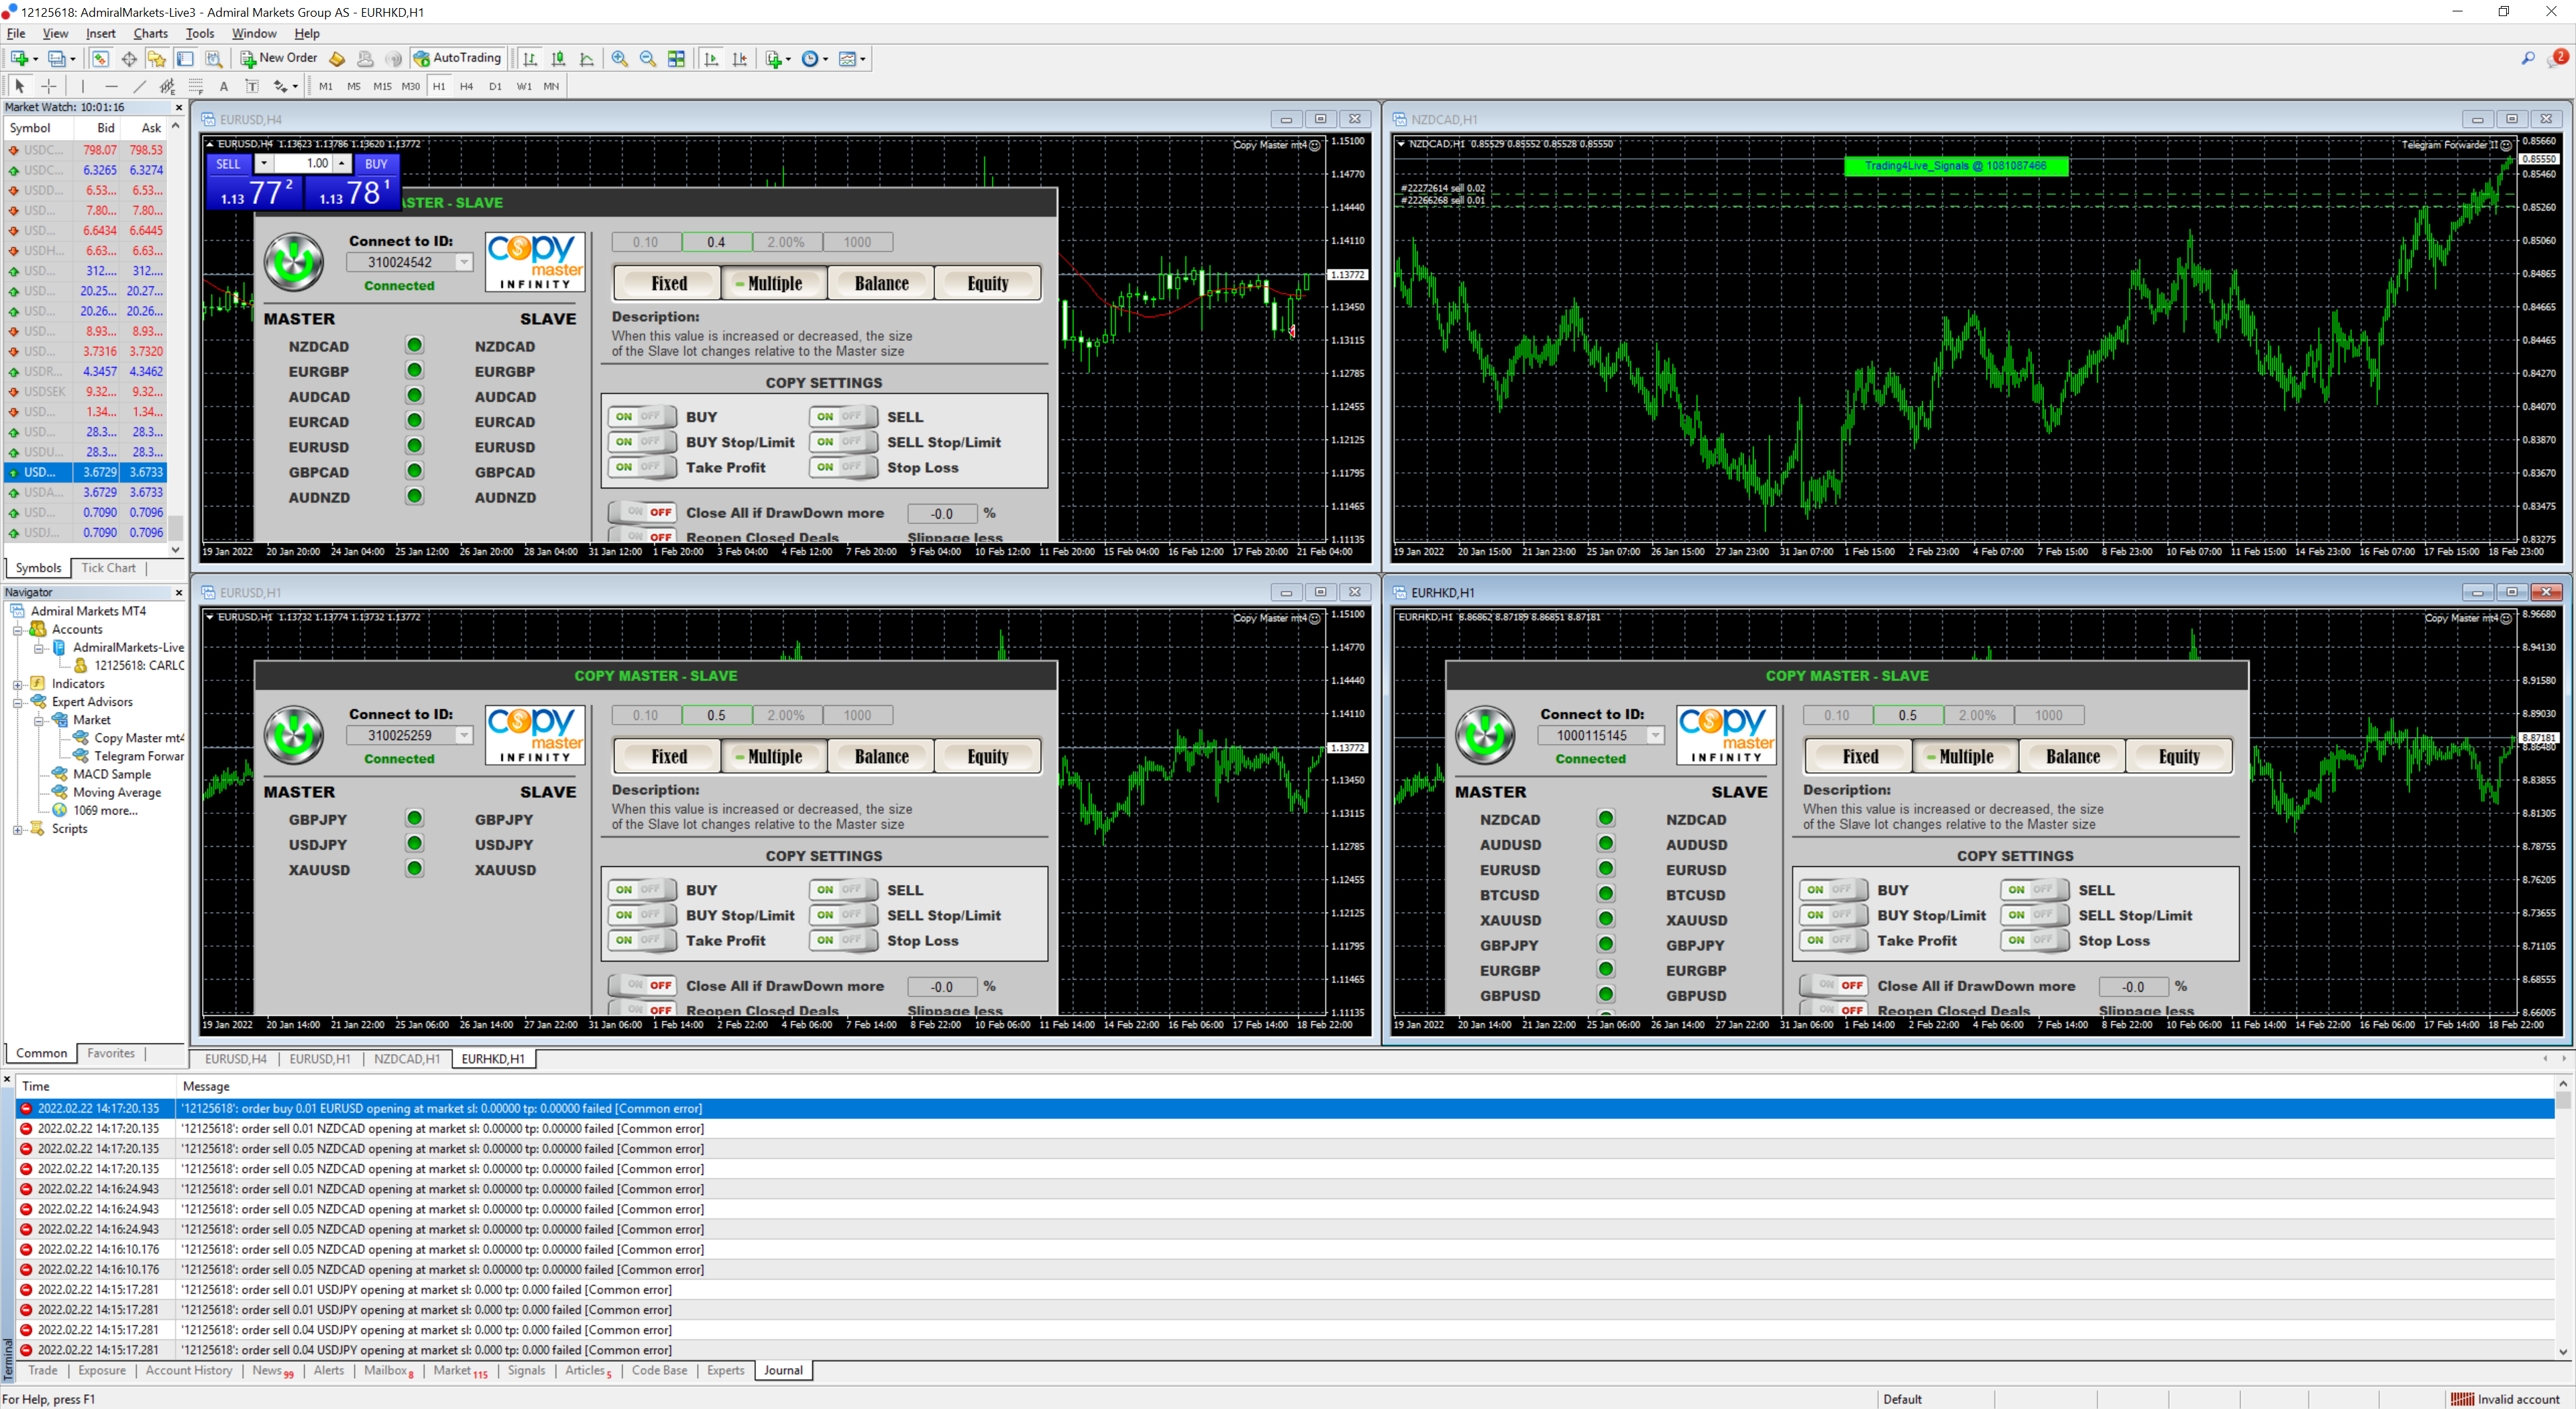
Task: Click the Tile Windows icon
Action: click(x=677, y=59)
